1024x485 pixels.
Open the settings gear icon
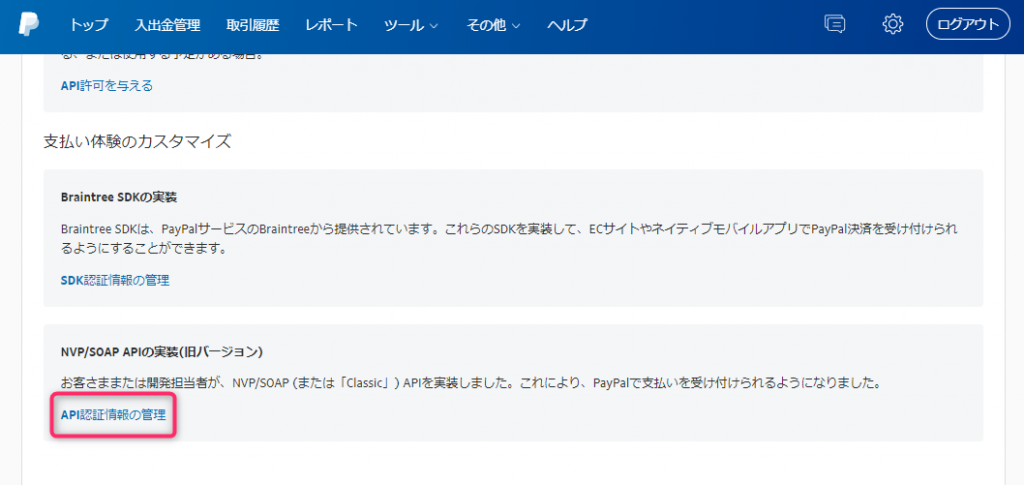pyautogui.click(x=892, y=25)
